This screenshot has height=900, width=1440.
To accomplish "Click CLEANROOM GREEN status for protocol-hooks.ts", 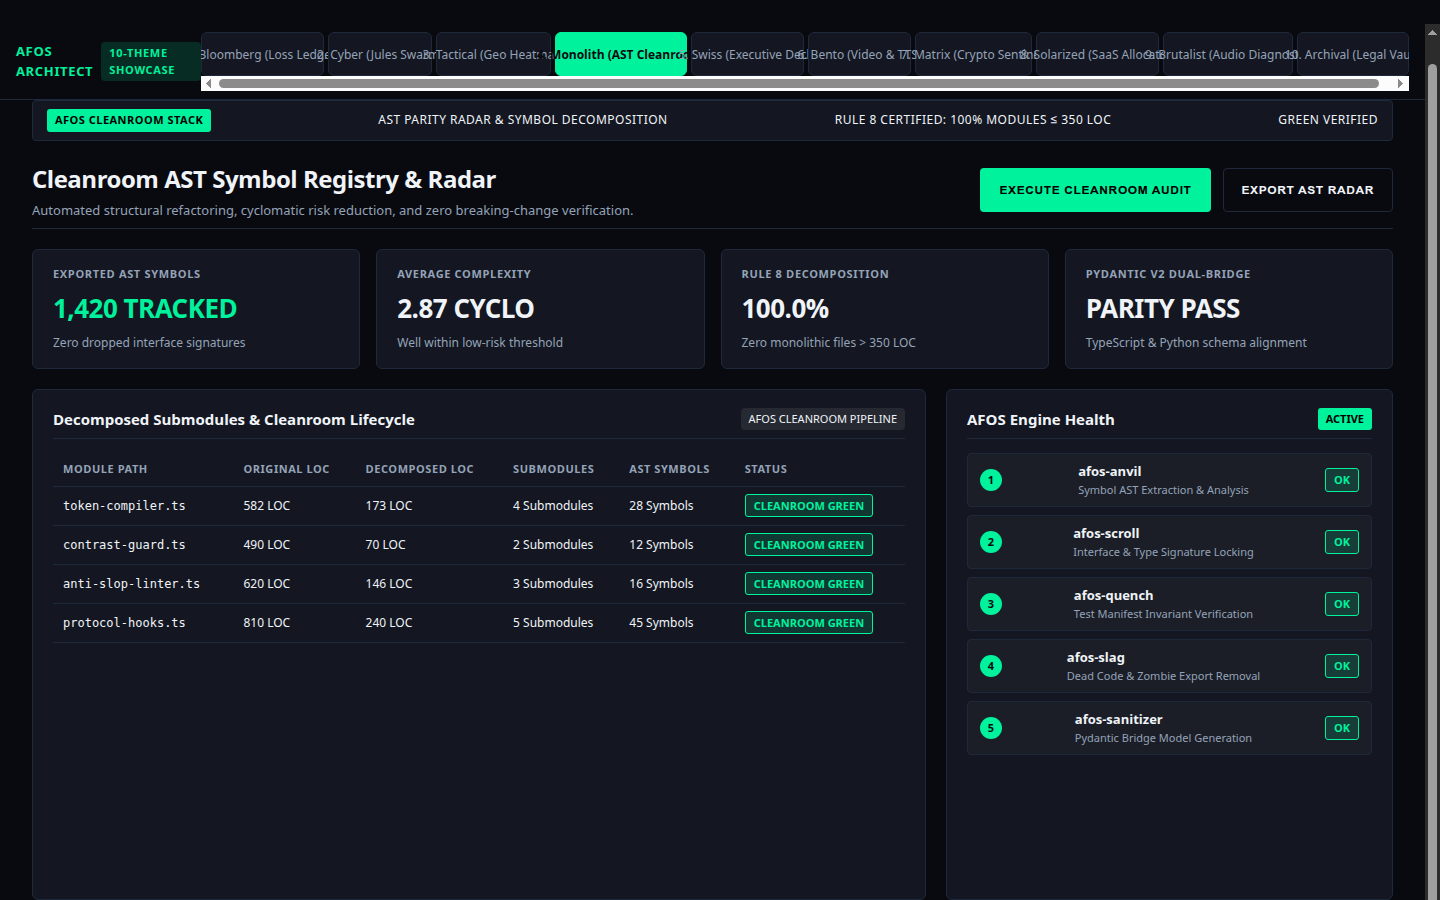I will click(x=808, y=623).
